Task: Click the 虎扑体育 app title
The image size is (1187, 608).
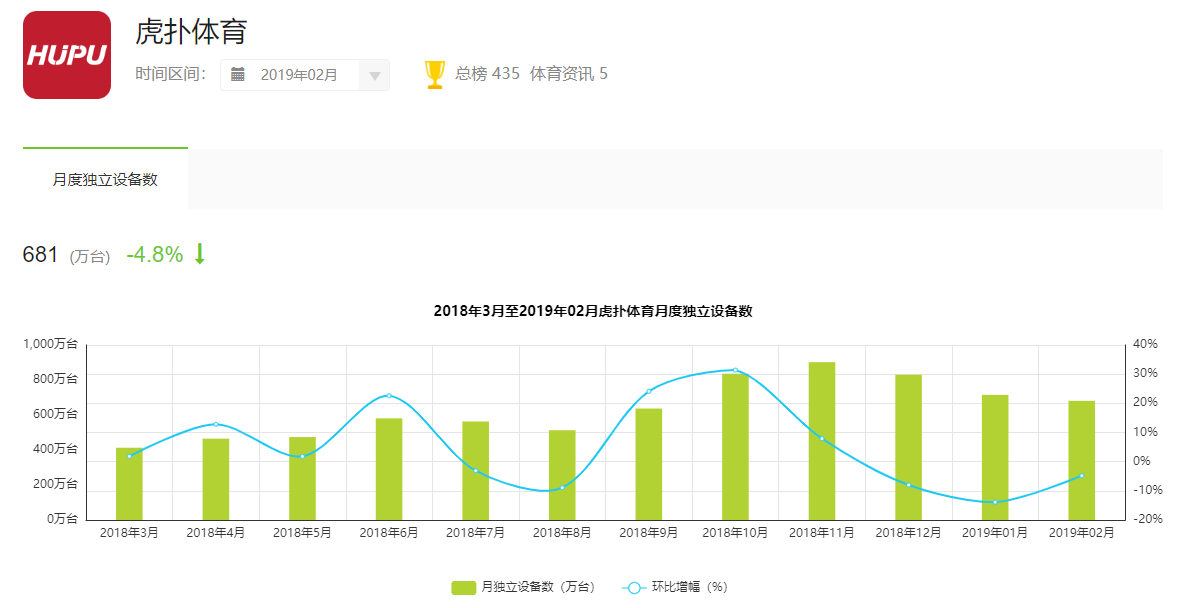Action: (x=191, y=33)
